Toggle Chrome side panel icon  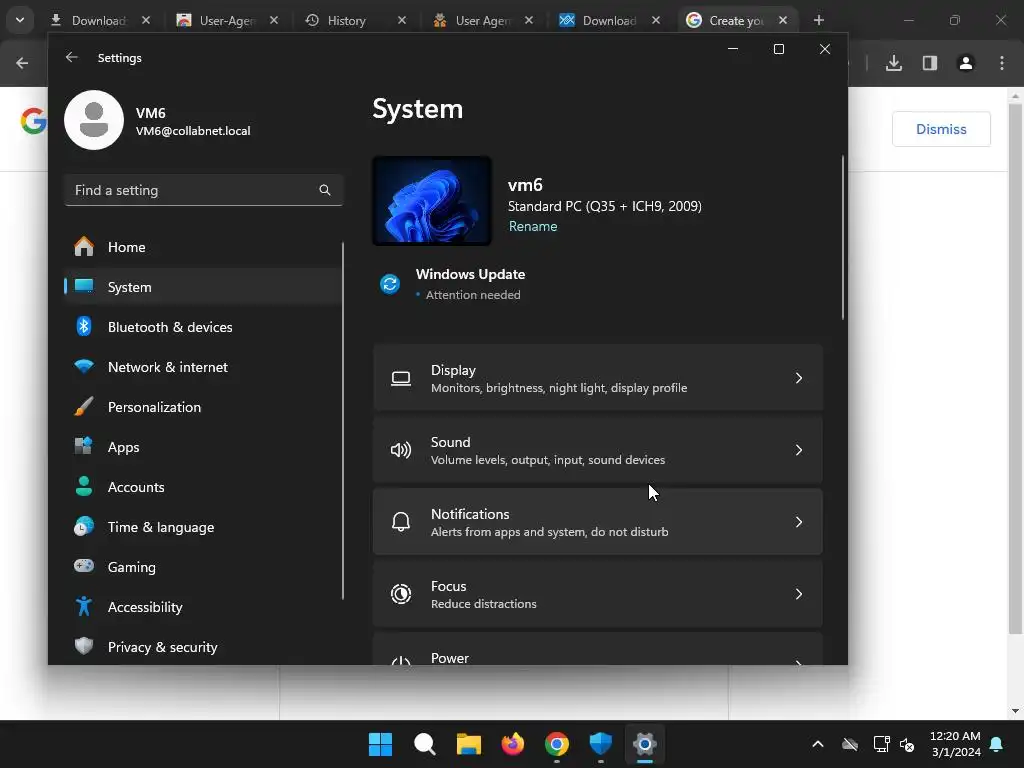click(930, 63)
